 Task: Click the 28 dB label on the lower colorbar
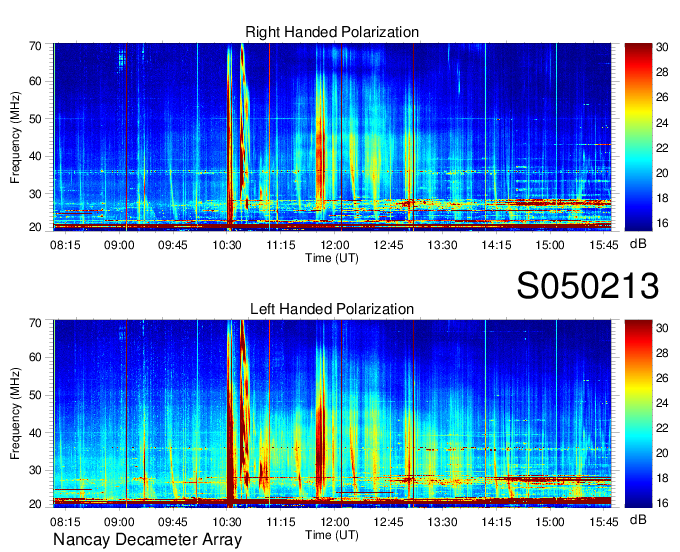click(x=662, y=353)
